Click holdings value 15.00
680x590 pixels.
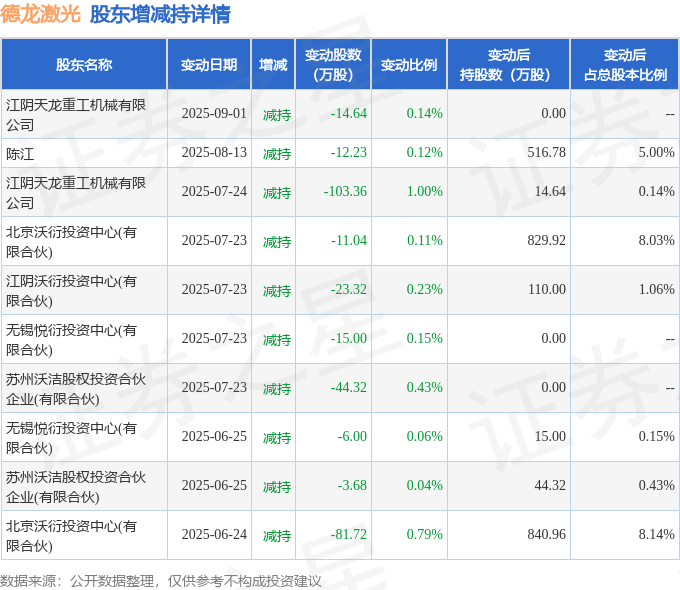point(550,437)
